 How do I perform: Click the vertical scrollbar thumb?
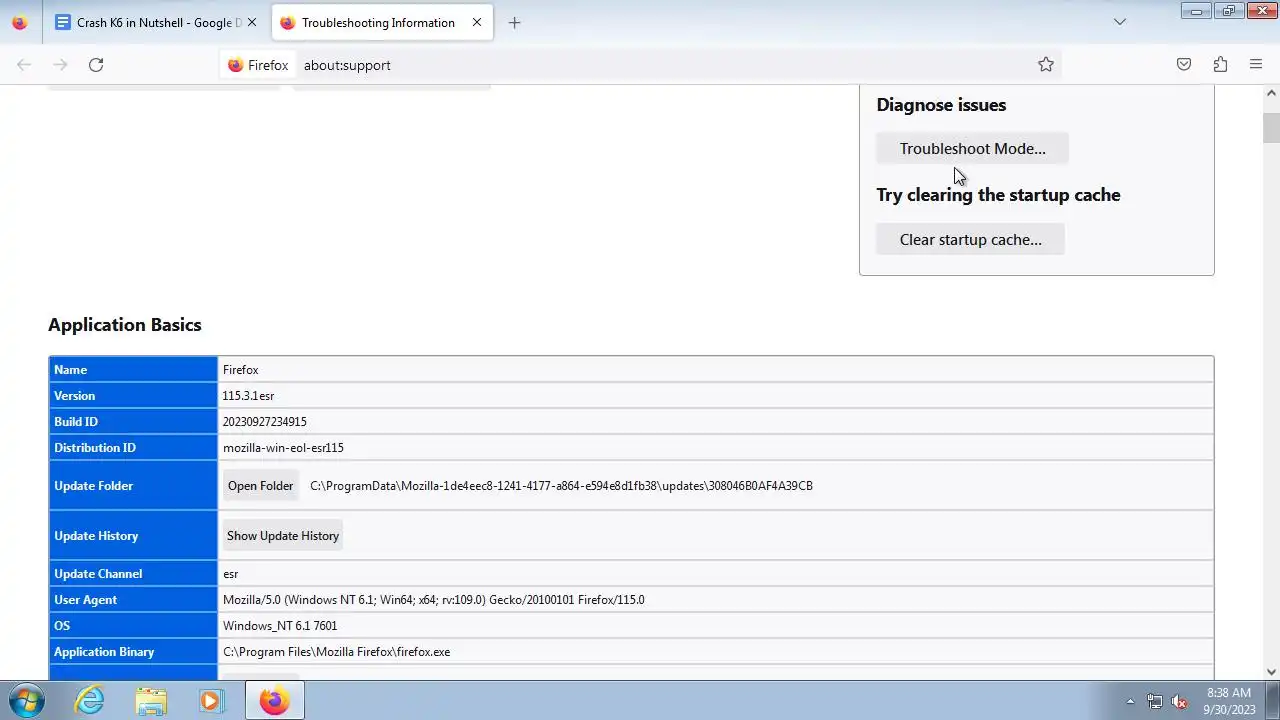pos(1271,128)
